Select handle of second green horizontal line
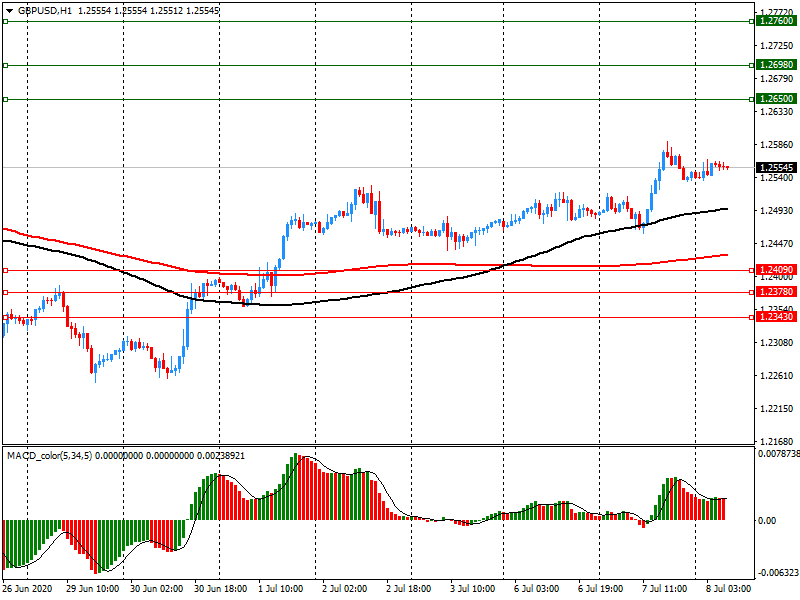The width and height of the screenshot is (800, 600). pyautogui.click(x=5, y=66)
